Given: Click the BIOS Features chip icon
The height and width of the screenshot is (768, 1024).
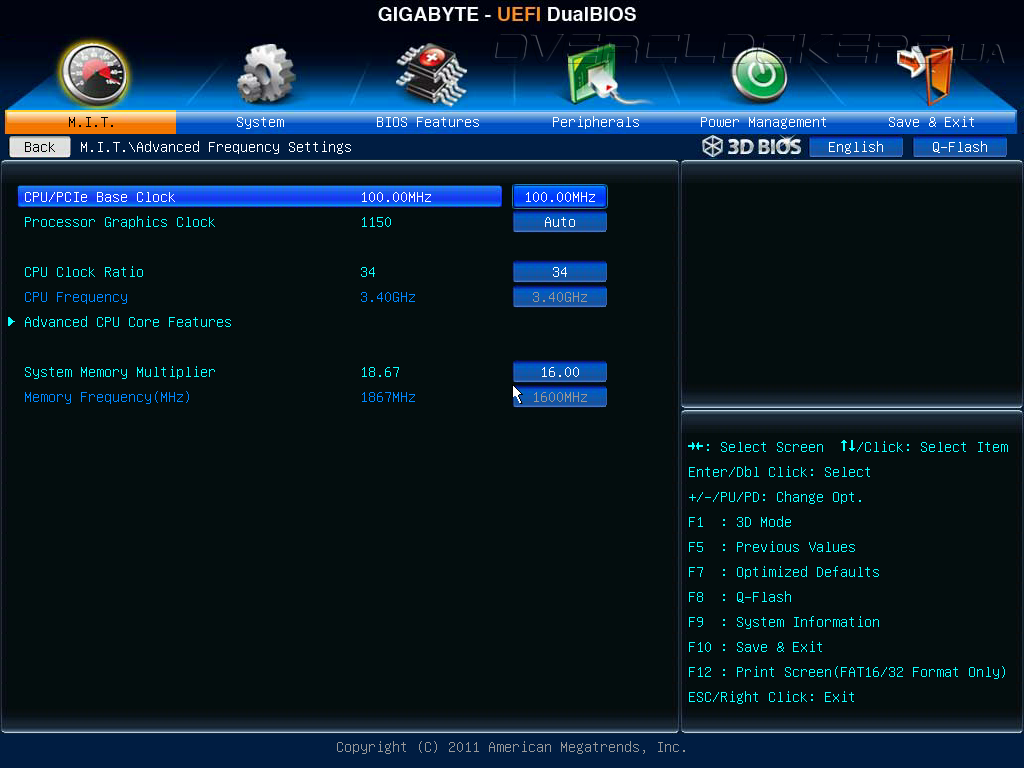Looking at the screenshot, I should [431, 74].
